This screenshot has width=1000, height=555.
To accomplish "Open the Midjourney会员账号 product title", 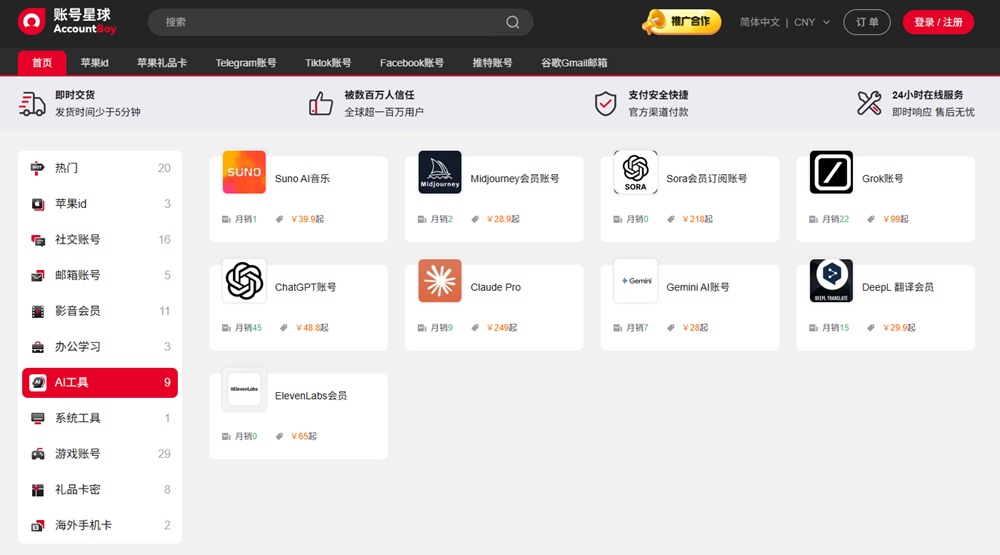I will [x=515, y=179].
